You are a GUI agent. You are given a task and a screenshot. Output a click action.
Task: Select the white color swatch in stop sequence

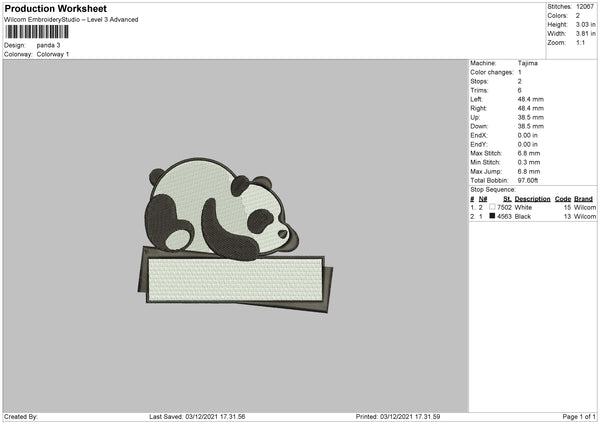492,207
